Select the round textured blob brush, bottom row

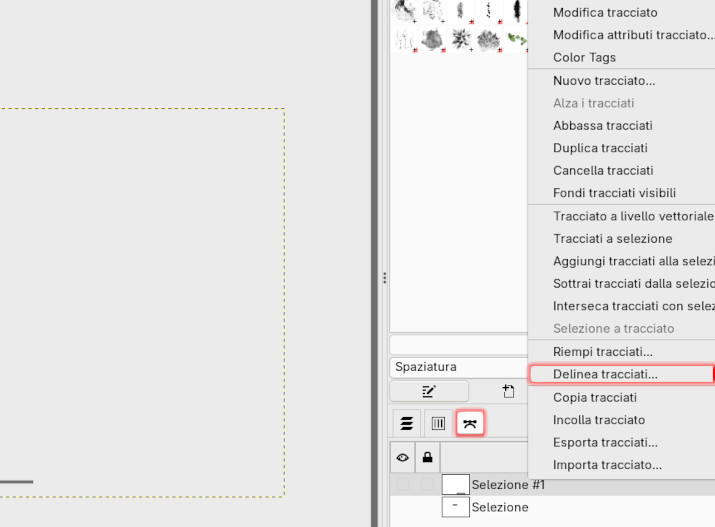coord(432,39)
